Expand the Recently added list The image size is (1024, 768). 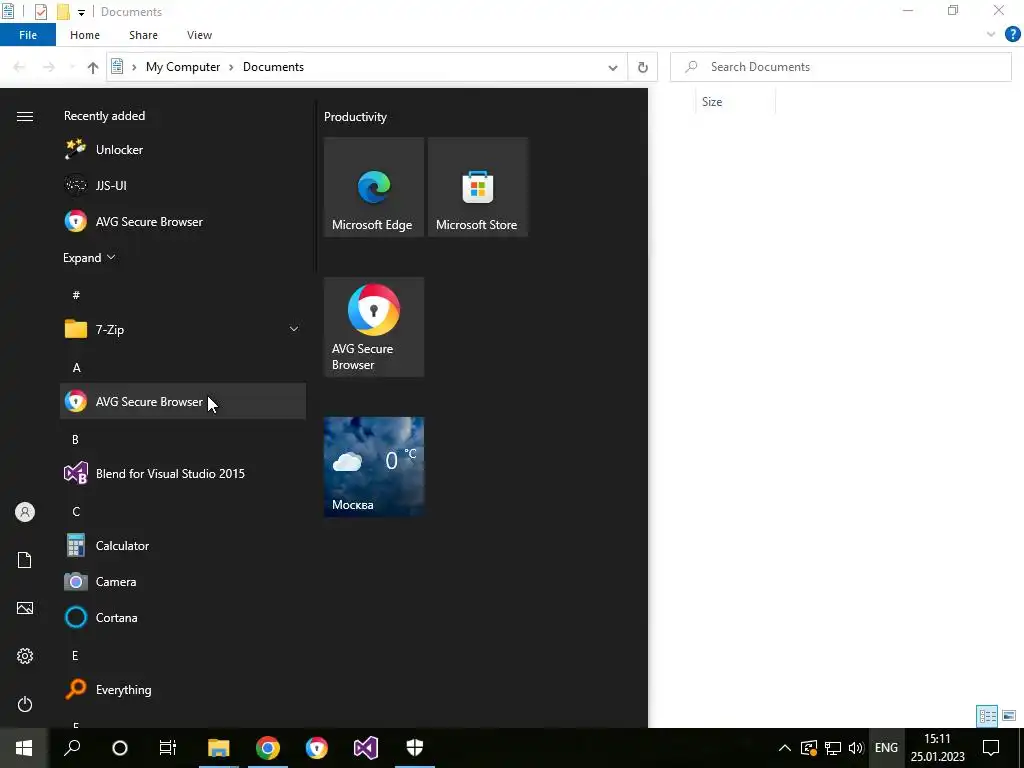(89, 257)
